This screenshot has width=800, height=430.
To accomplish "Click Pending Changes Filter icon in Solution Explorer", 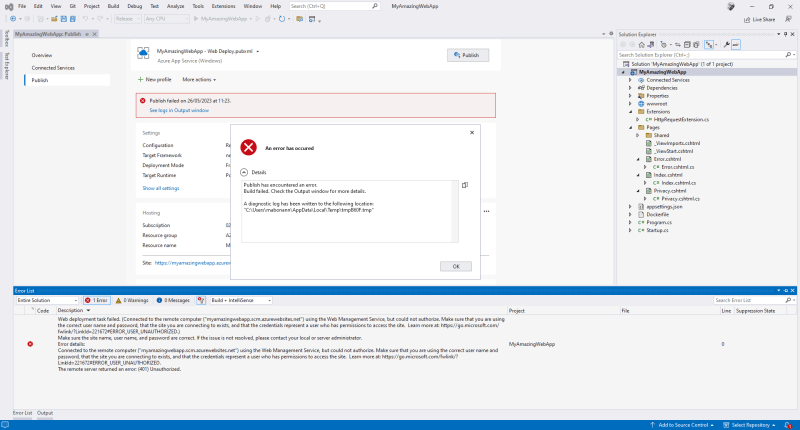I will [x=663, y=45].
